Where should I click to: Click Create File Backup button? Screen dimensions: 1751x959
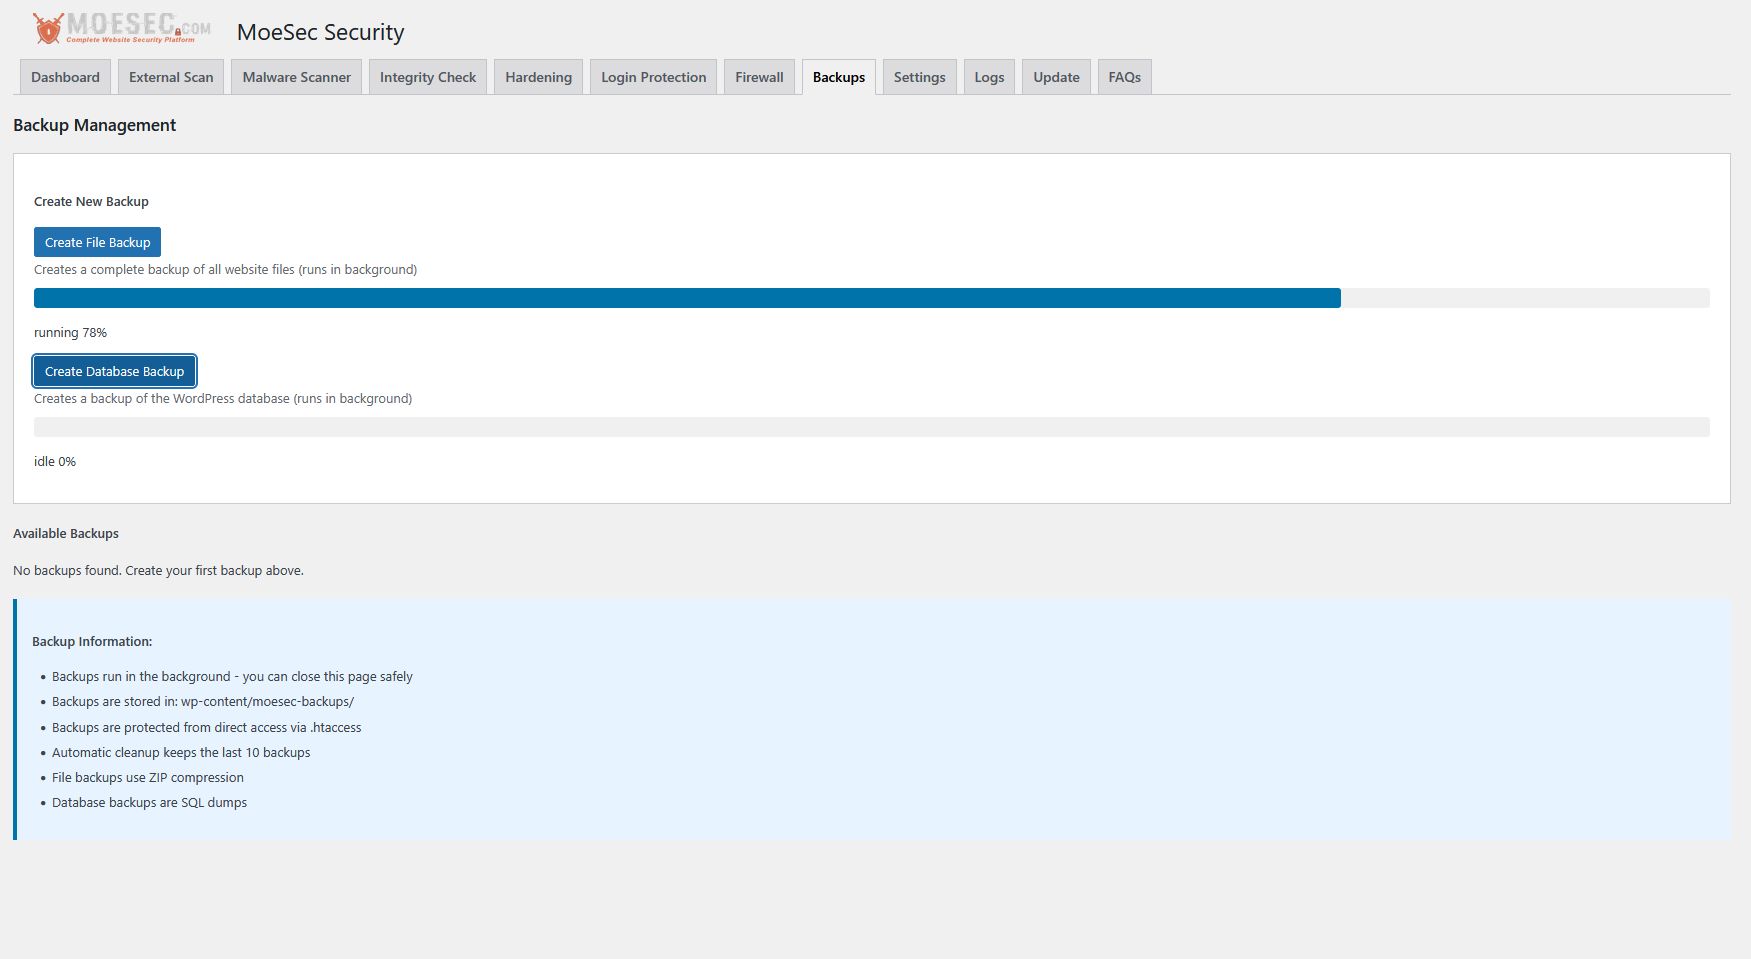coord(97,242)
